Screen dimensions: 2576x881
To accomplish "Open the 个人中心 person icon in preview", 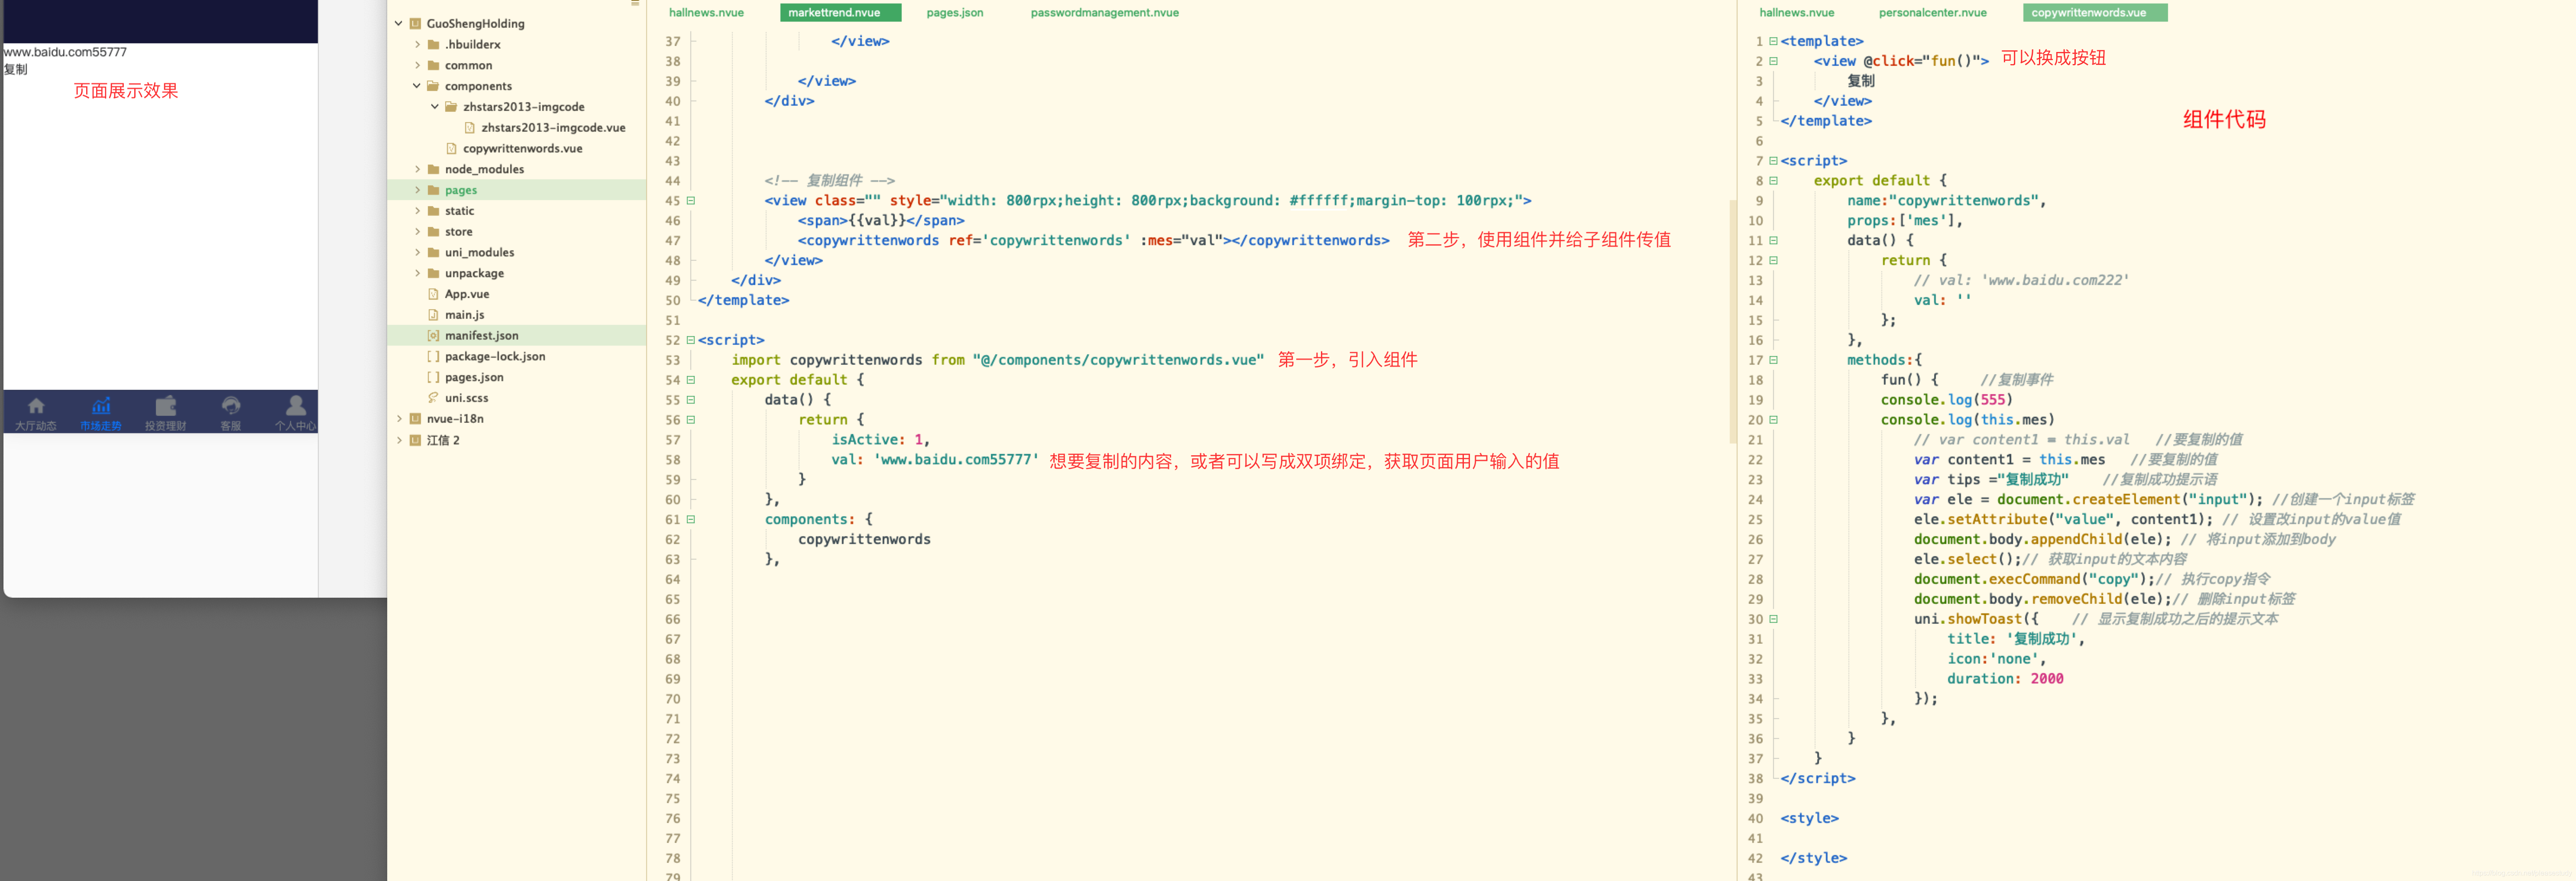I will coord(296,405).
